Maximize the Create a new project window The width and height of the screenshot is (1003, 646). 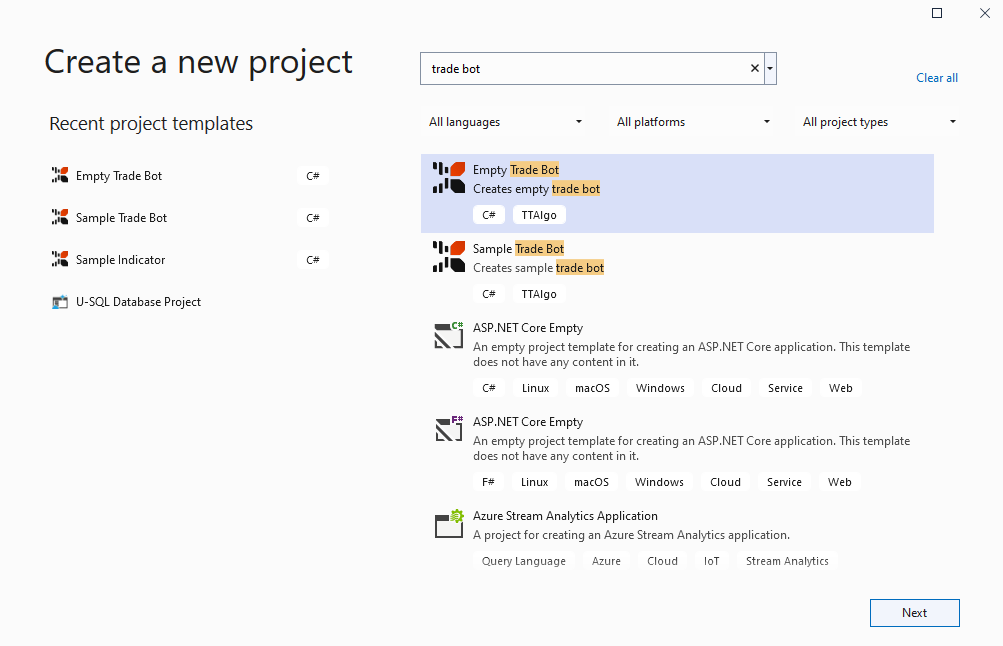pyautogui.click(x=937, y=13)
